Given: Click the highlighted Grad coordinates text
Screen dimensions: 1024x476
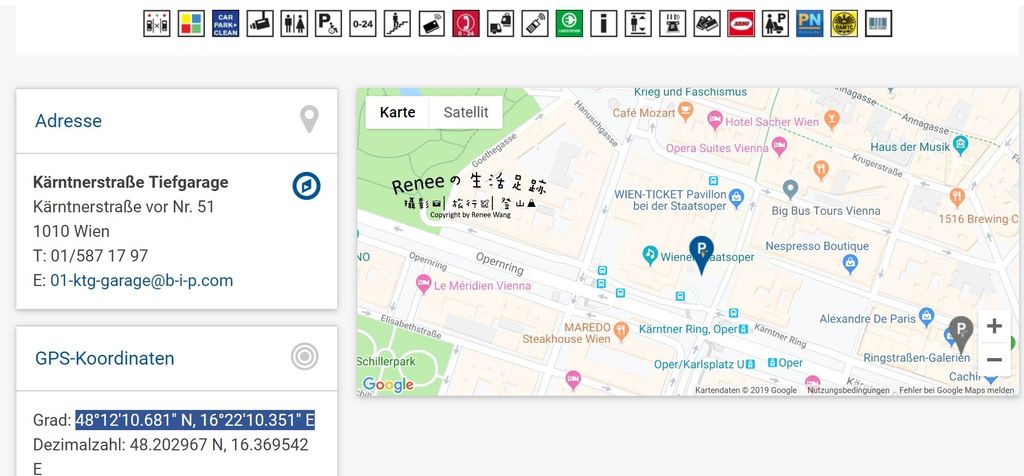Looking at the screenshot, I should tap(195, 420).
